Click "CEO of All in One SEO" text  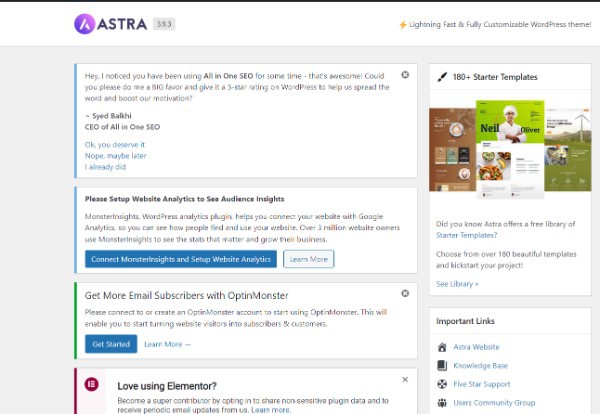point(122,127)
